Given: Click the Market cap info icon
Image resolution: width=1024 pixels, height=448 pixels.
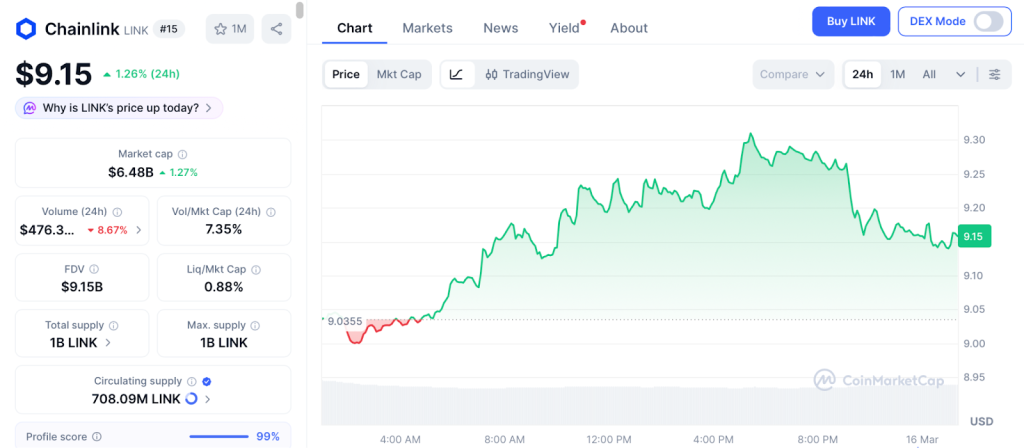Looking at the screenshot, I should 182,154.
